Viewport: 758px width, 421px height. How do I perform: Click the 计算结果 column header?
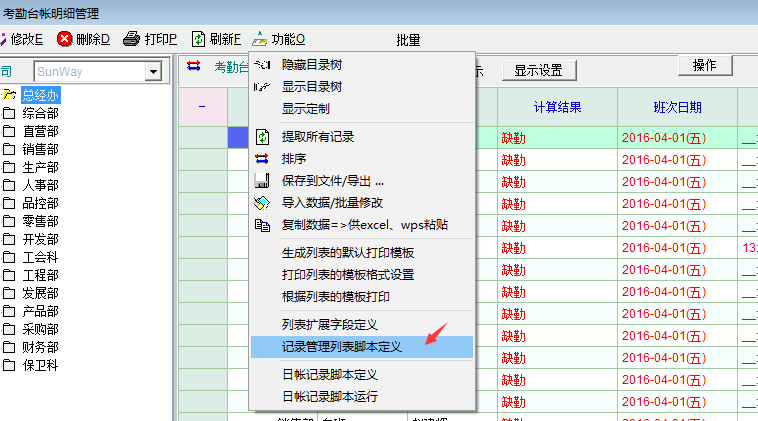pos(555,107)
